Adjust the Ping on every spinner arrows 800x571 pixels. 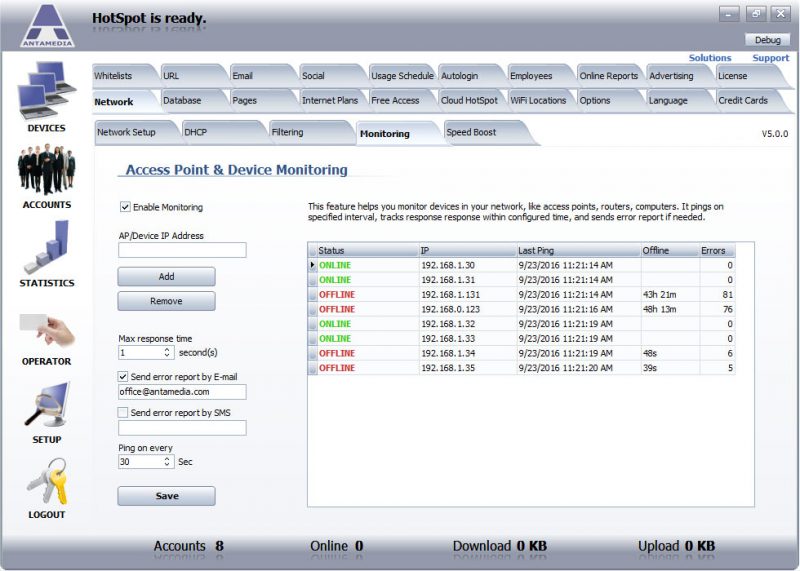(x=167, y=461)
